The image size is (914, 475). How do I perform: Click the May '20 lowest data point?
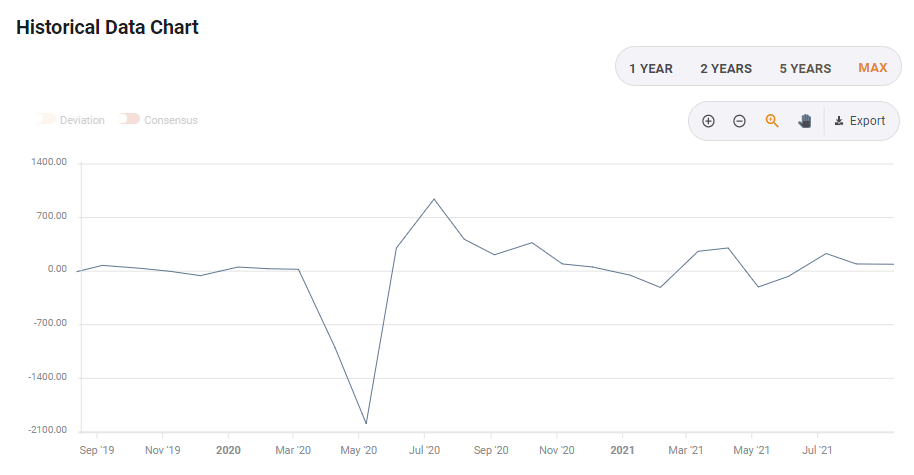[366, 423]
